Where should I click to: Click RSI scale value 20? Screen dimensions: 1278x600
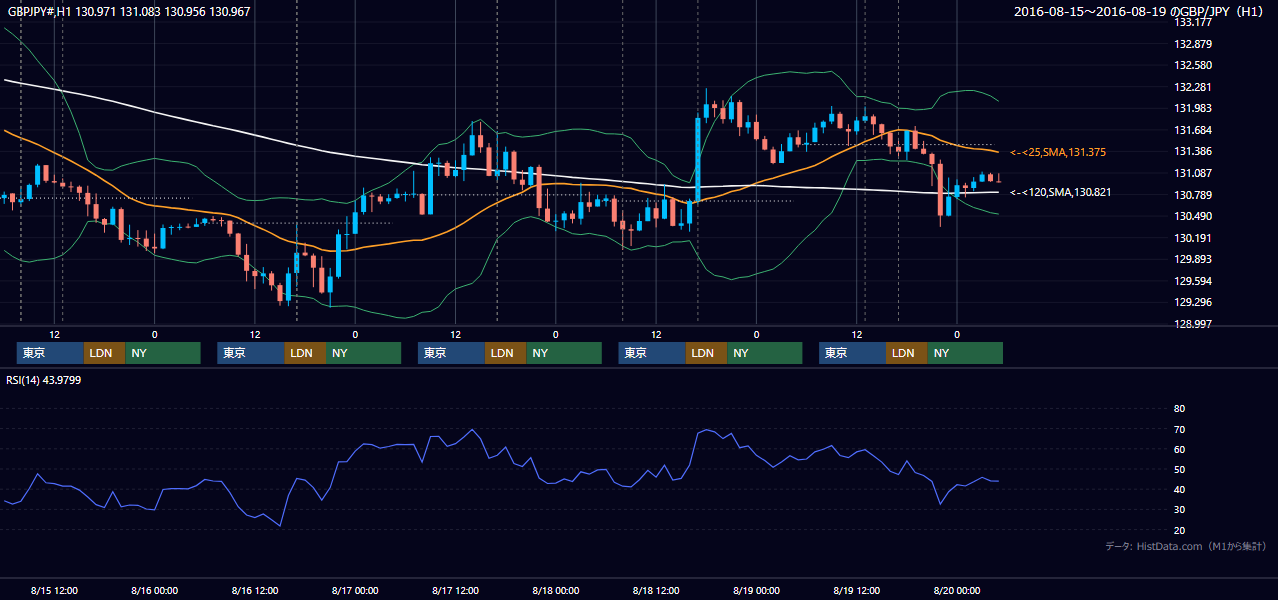pyautogui.click(x=1179, y=530)
